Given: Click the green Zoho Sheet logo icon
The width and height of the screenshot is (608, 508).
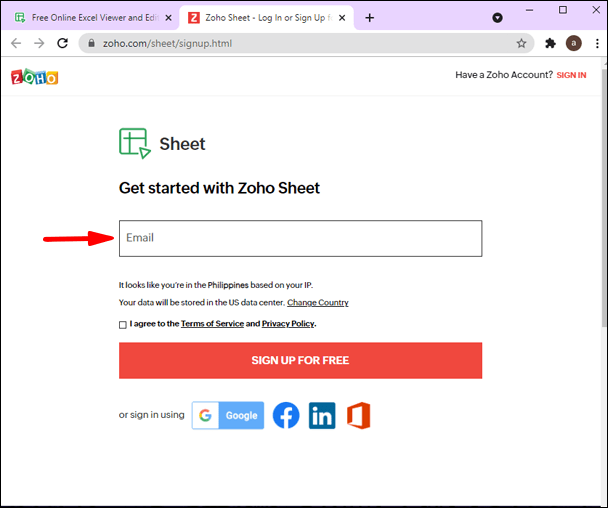Looking at the screenshot, I should click(135, 143).
